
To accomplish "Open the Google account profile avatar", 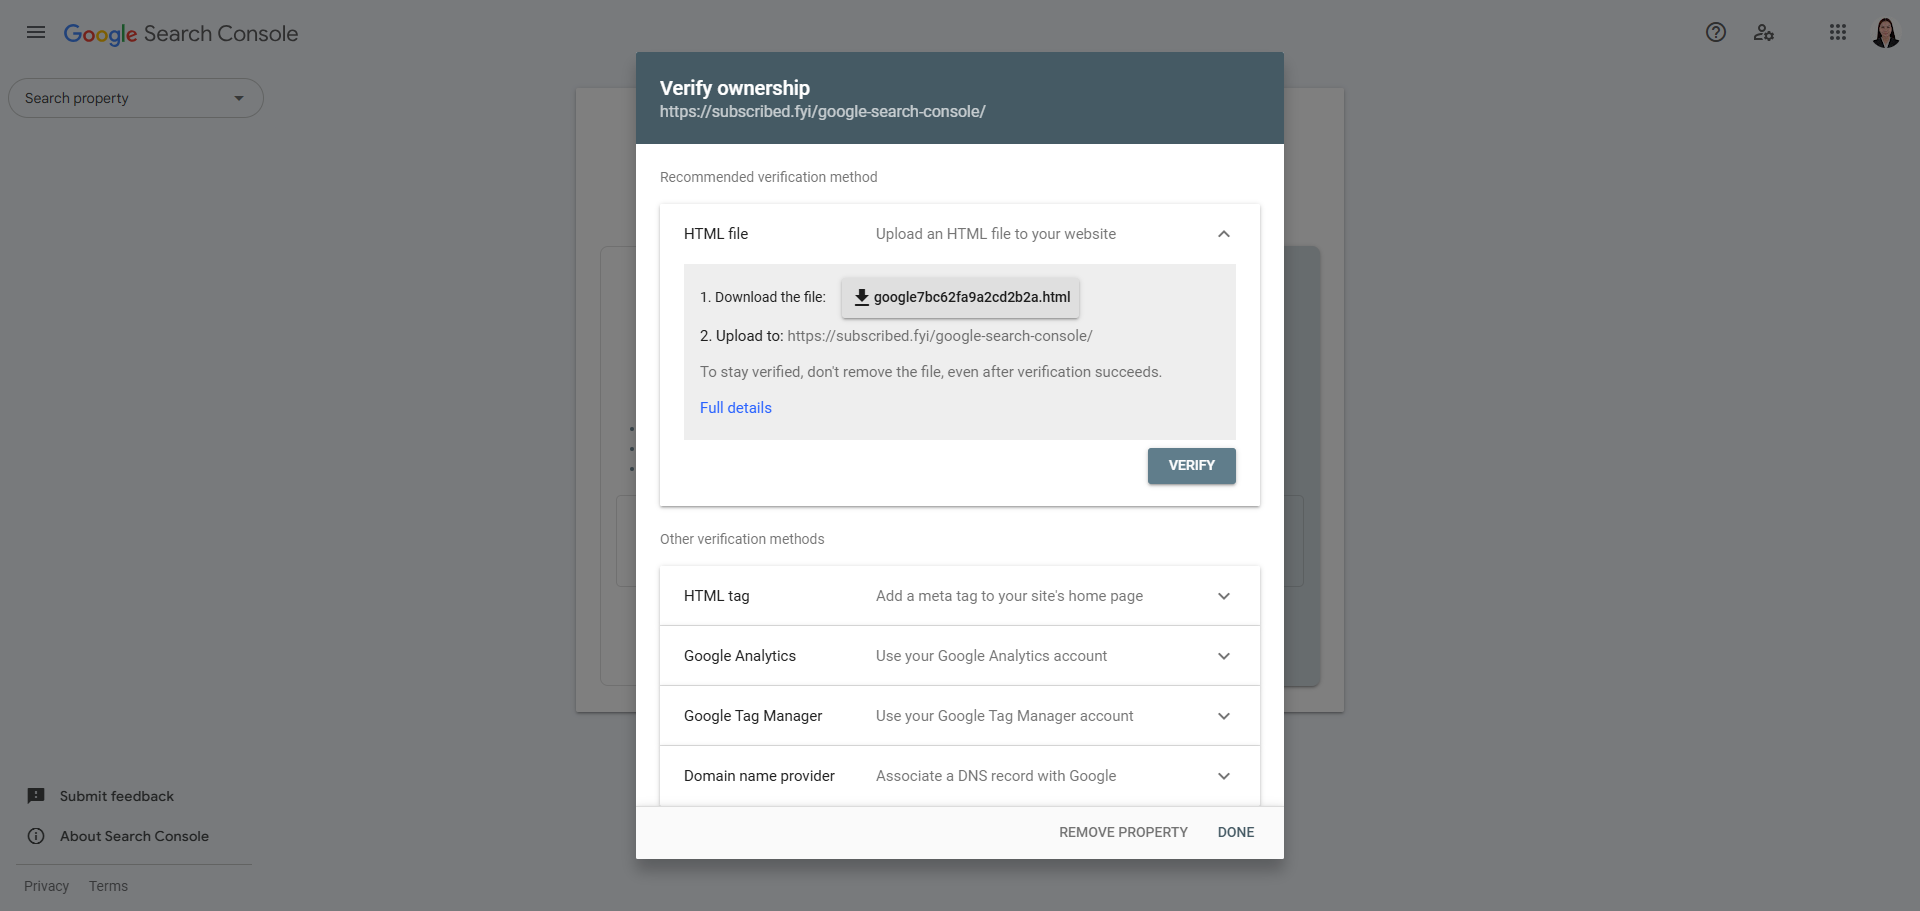I will 1886,33.
